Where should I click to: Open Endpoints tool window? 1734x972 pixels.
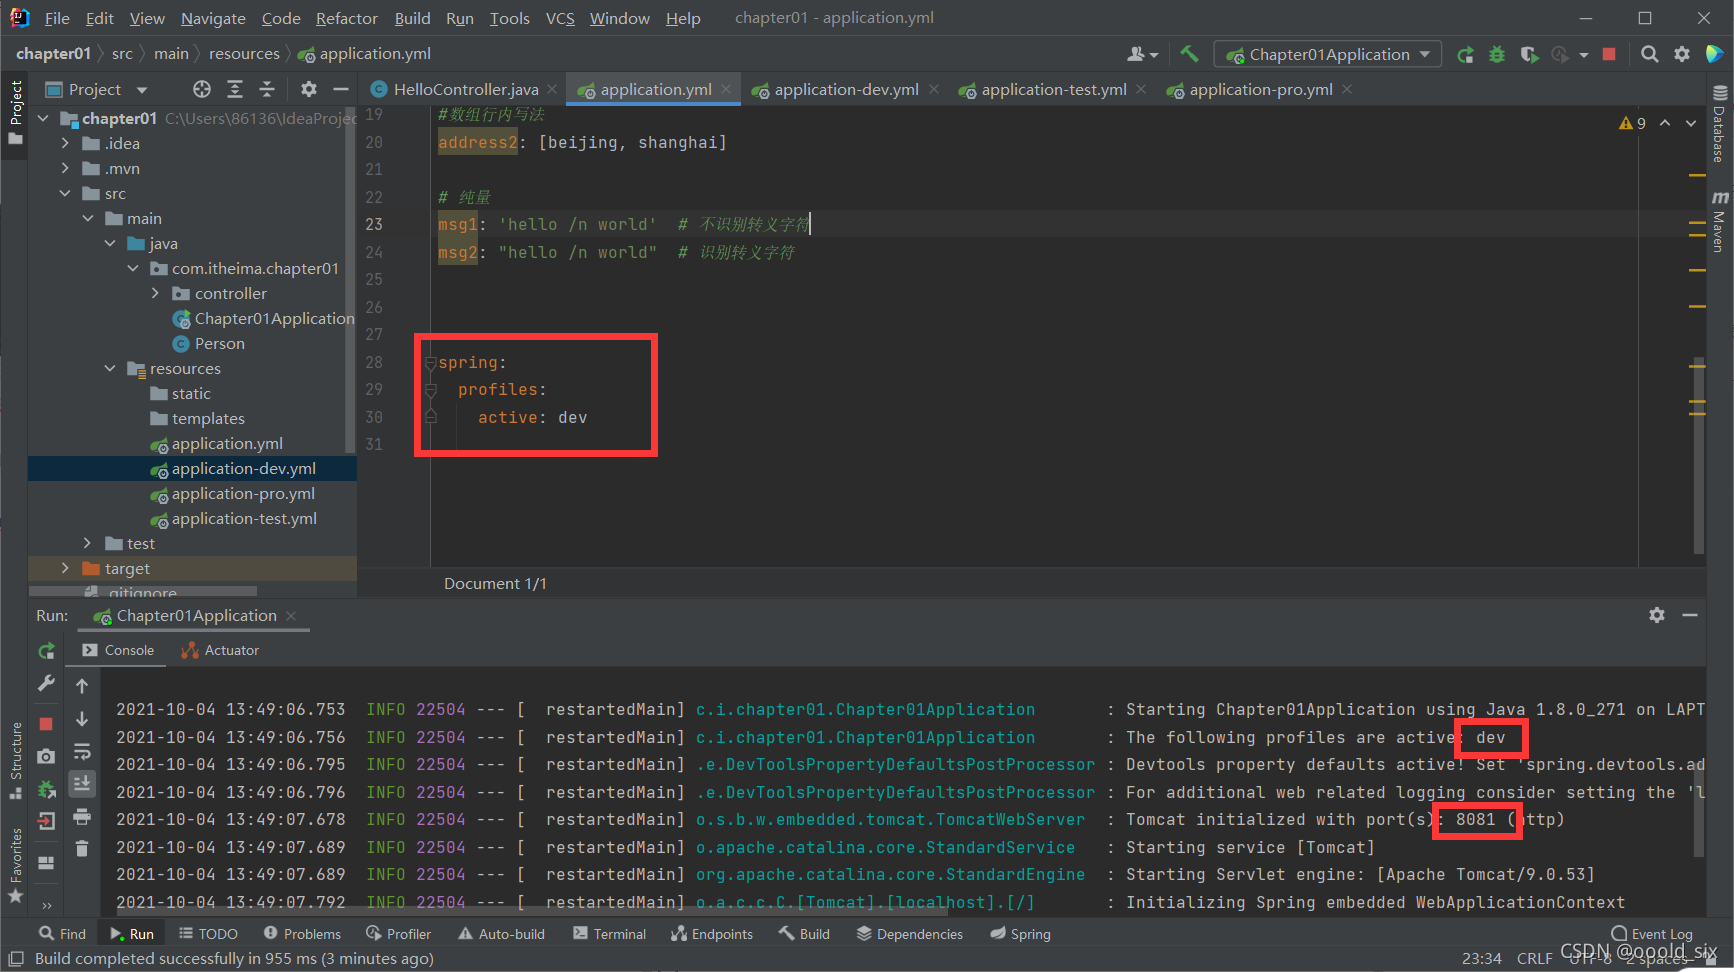click(x=712, y=934)
